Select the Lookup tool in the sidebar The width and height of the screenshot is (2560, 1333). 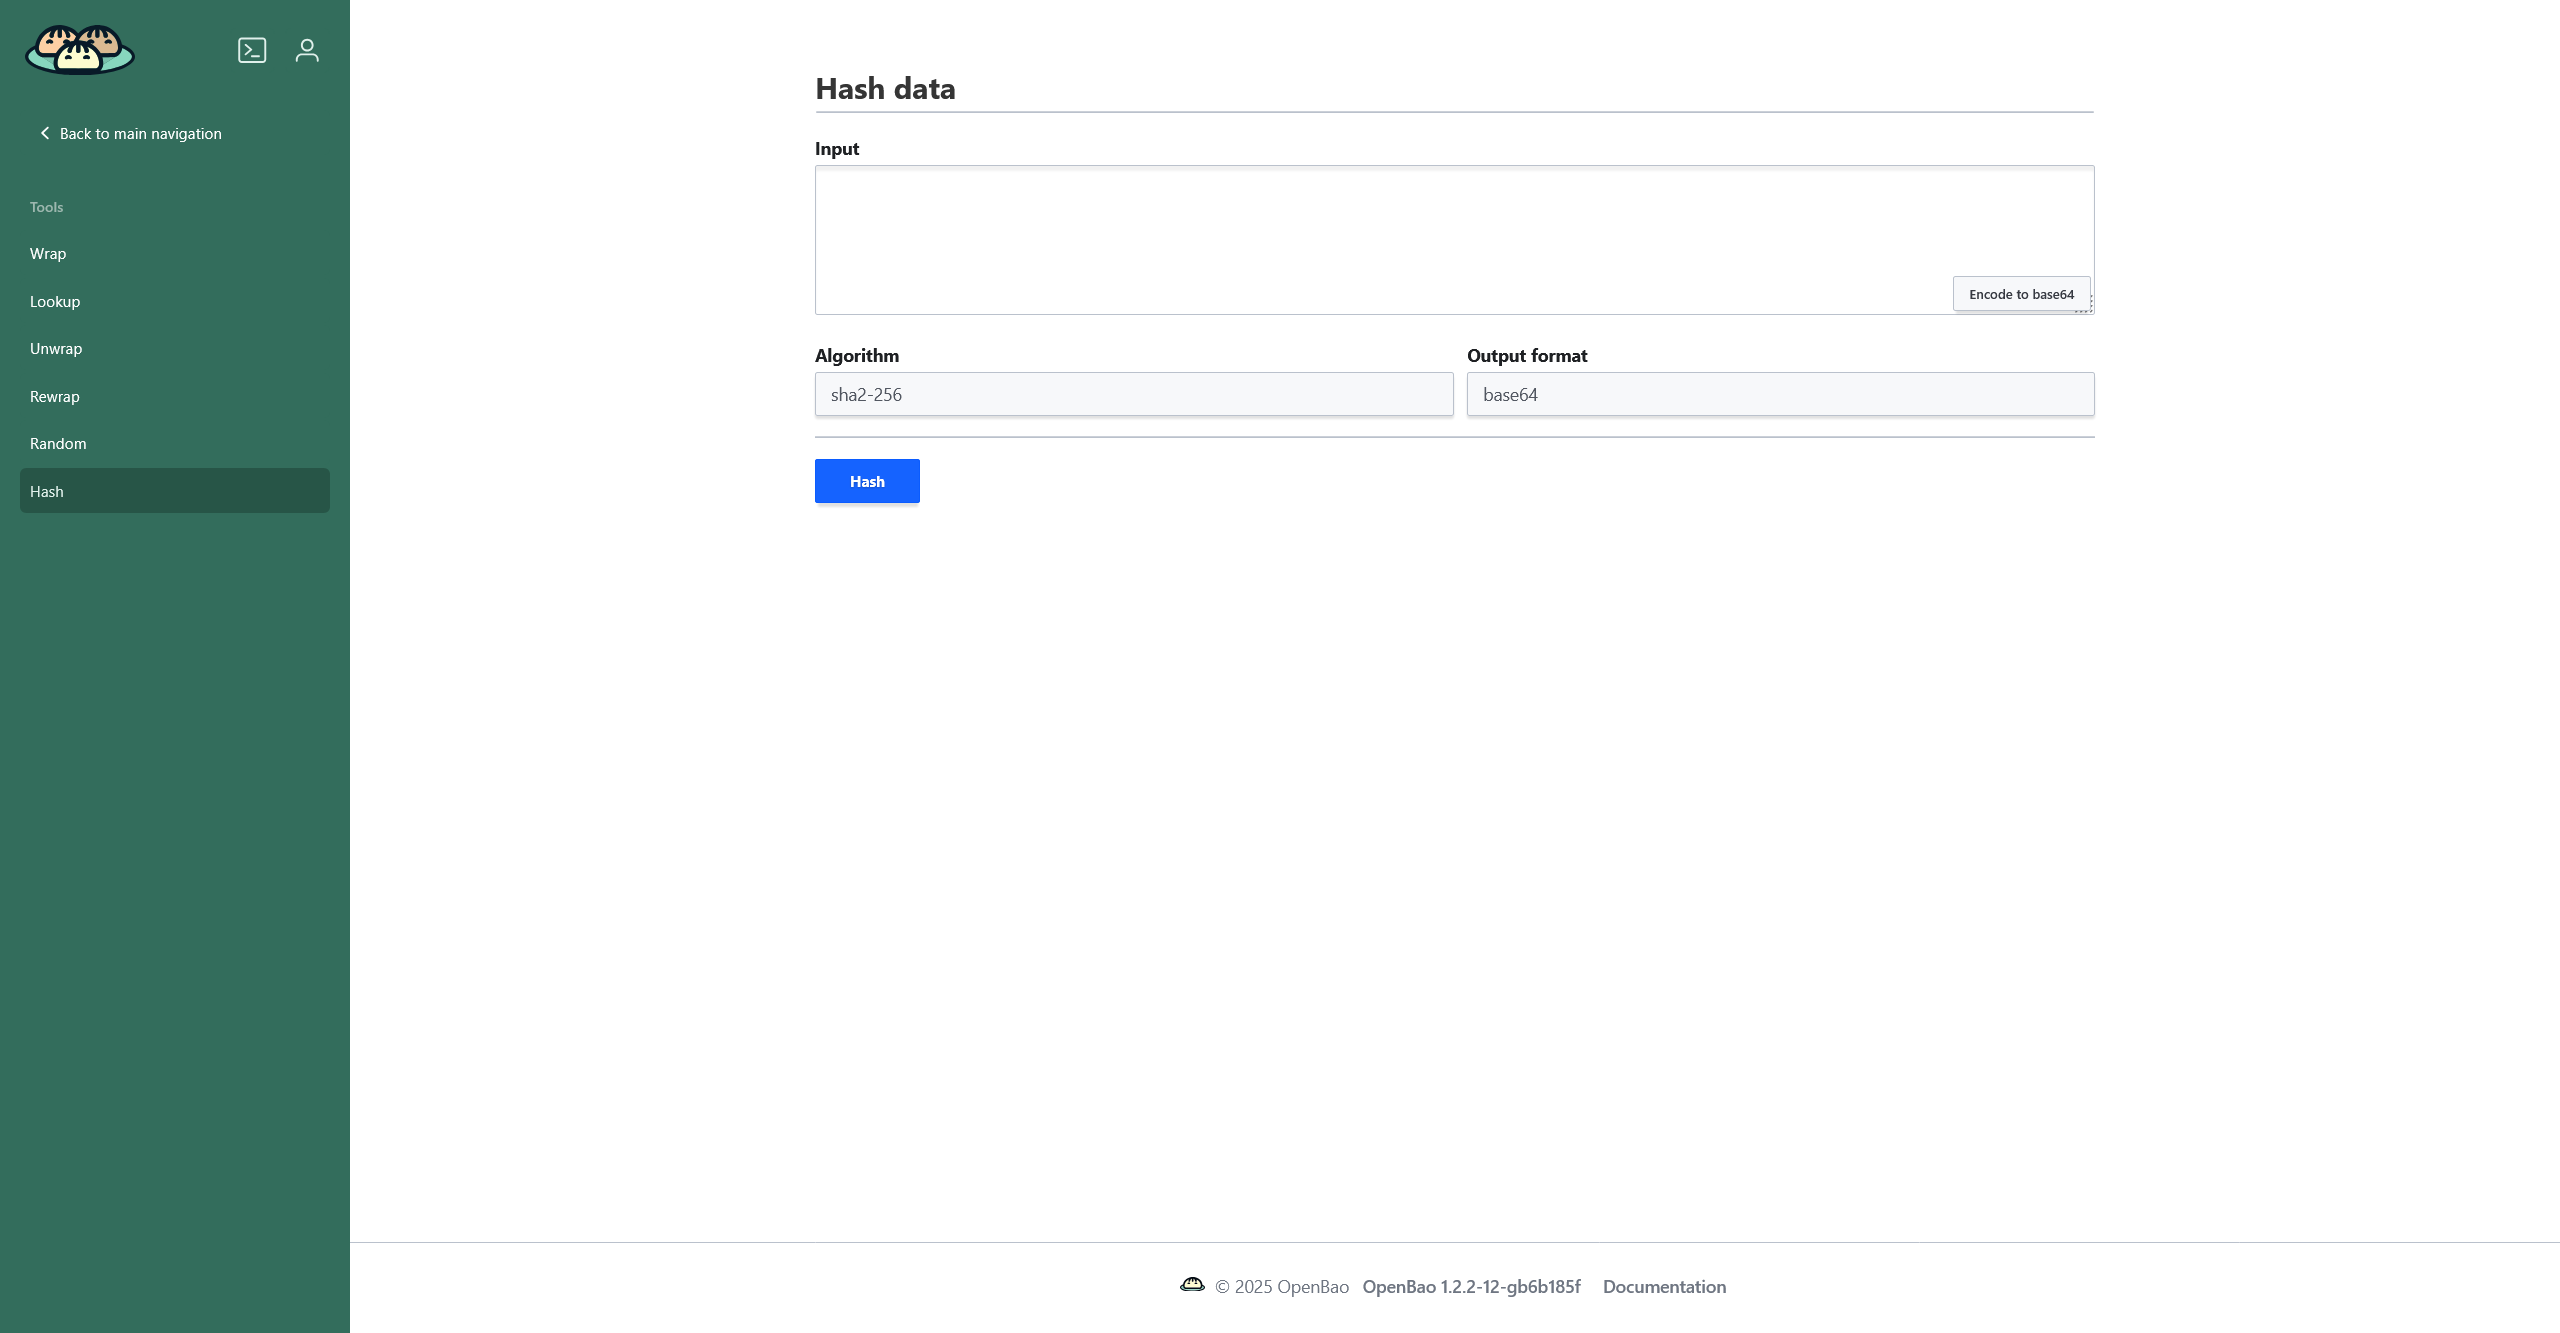coord(54,301)
